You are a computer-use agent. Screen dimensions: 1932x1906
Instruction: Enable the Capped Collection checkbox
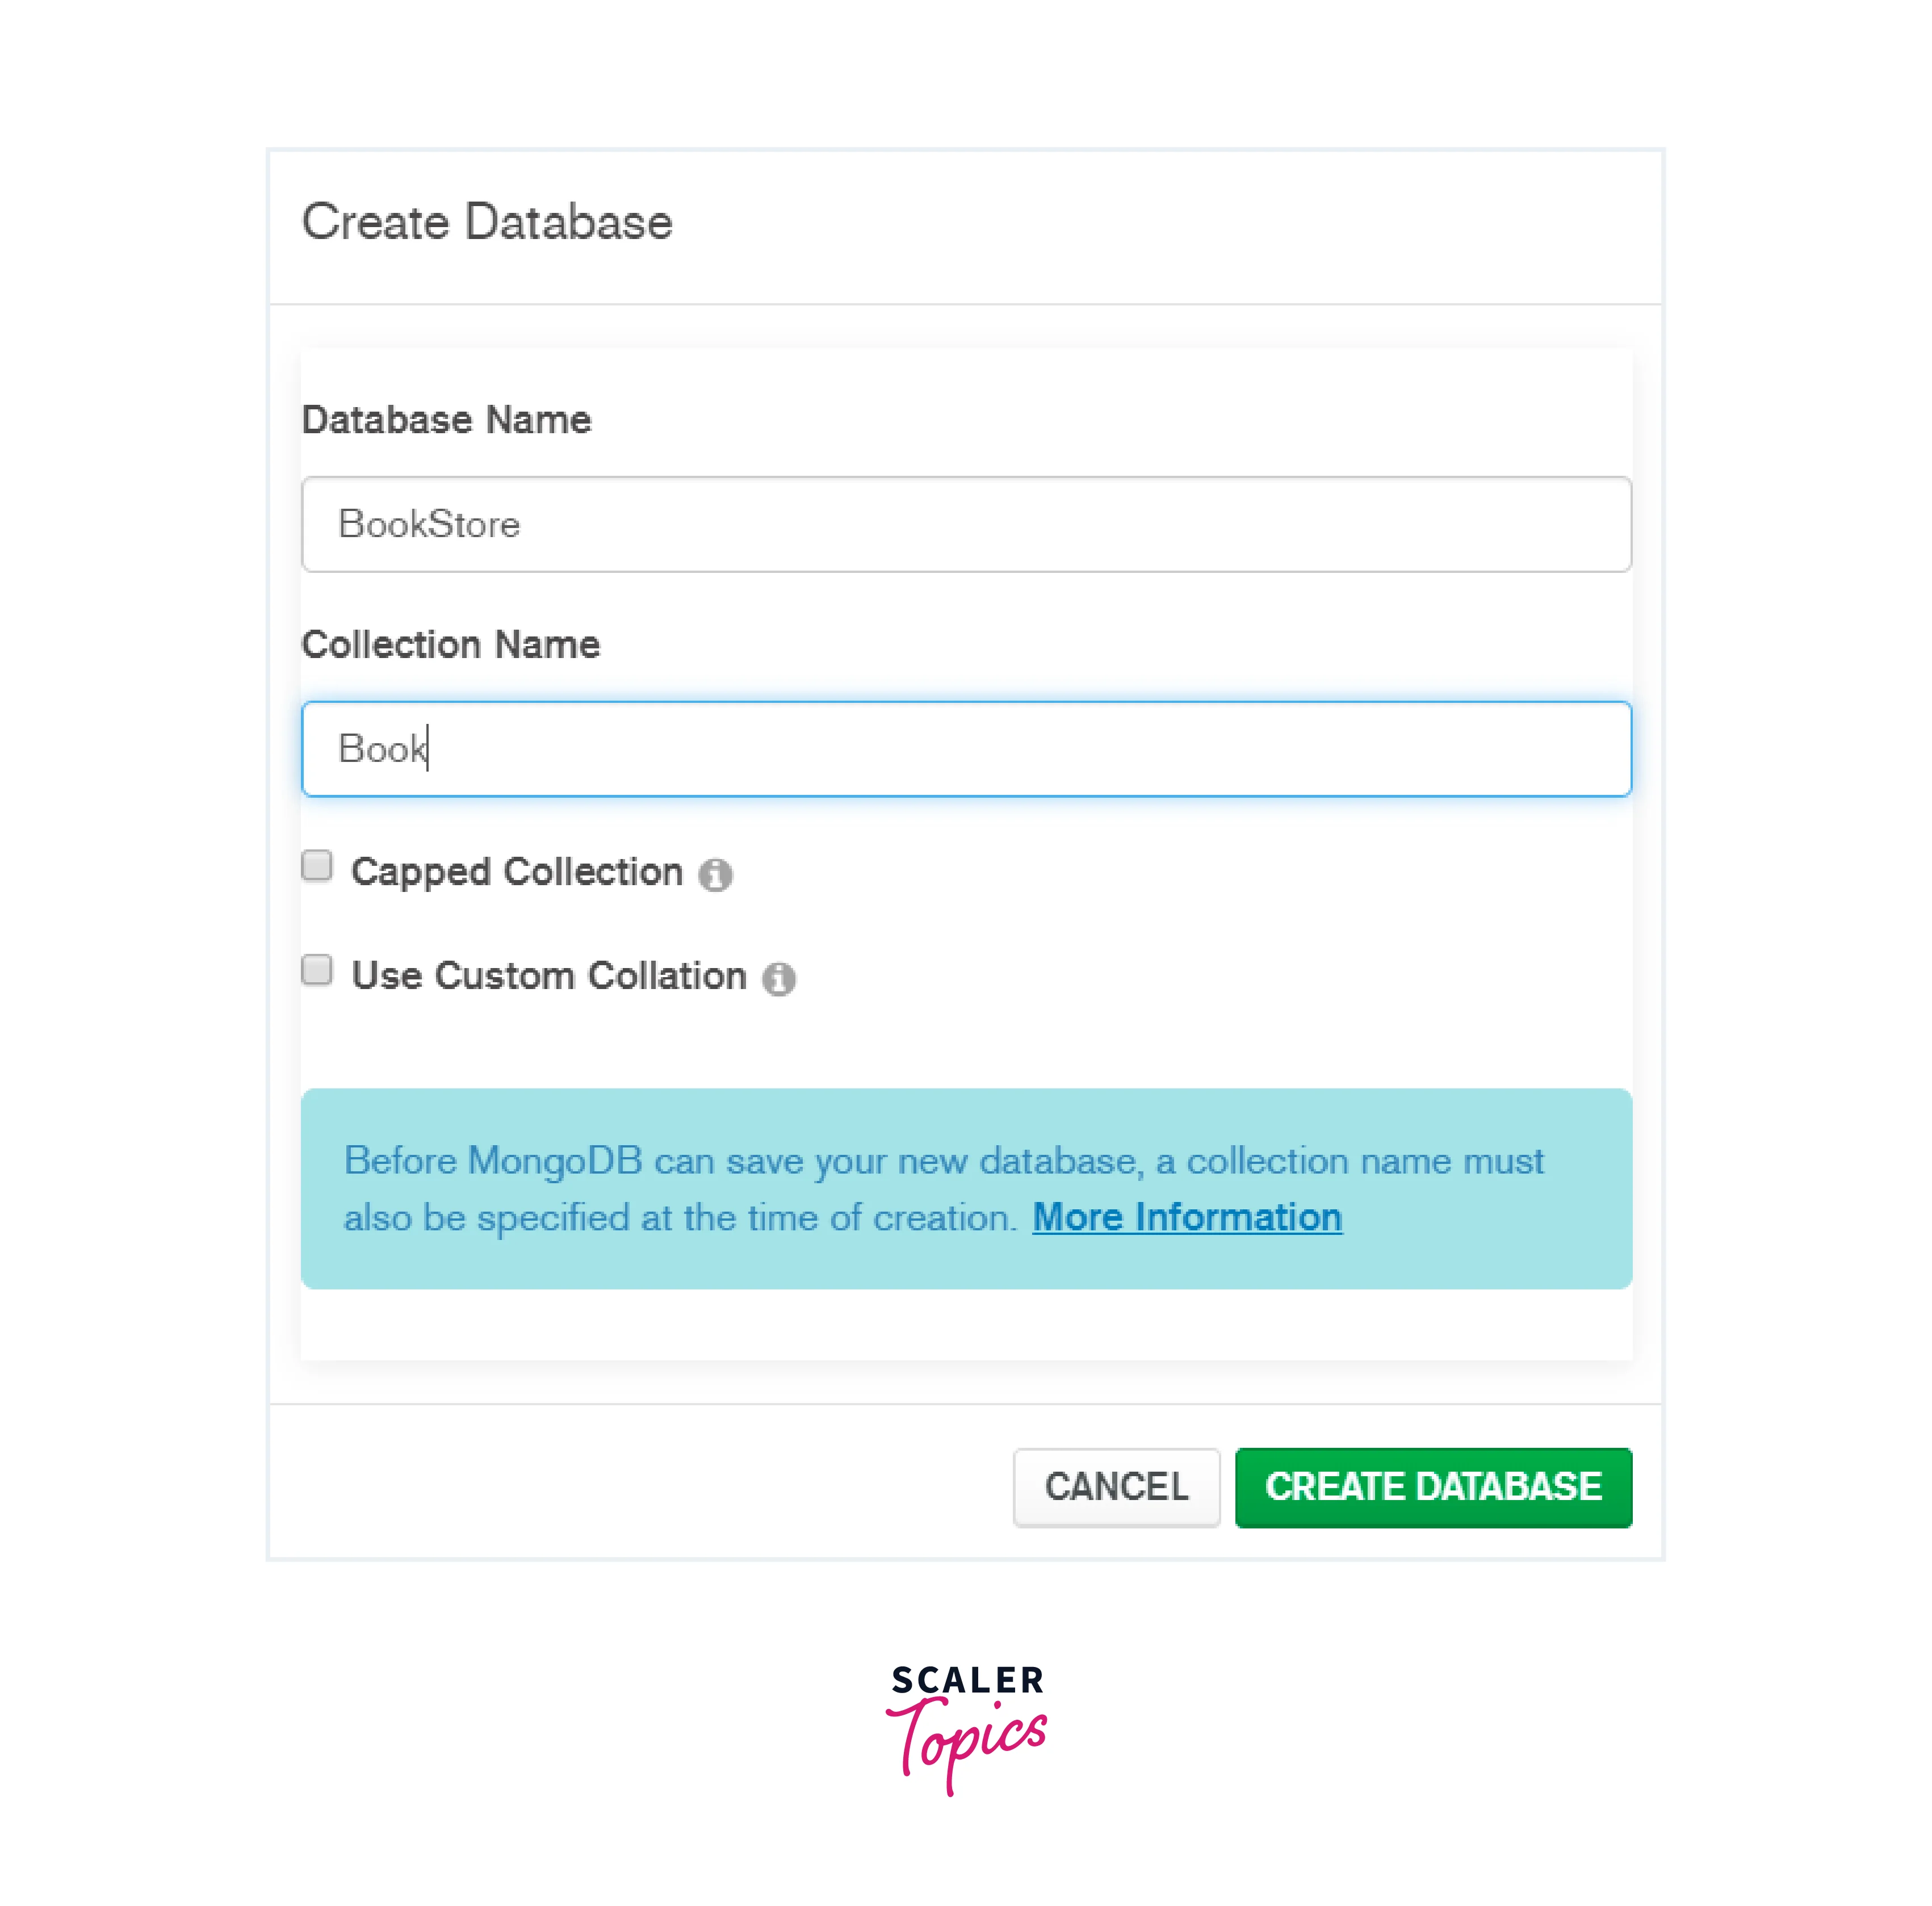[x=317, y=866]
